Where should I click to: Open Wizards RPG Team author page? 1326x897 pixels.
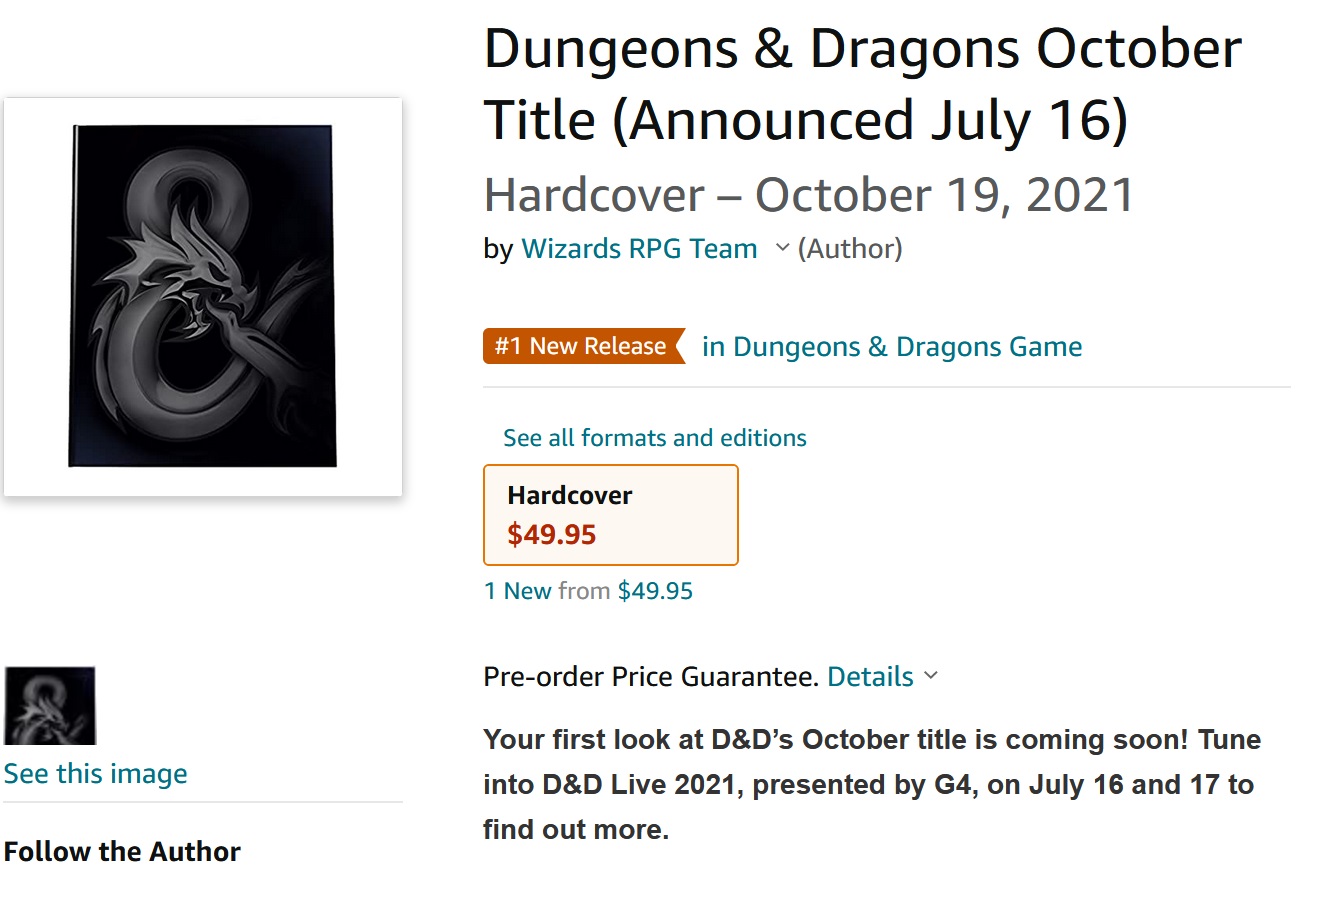pos(639,248)
